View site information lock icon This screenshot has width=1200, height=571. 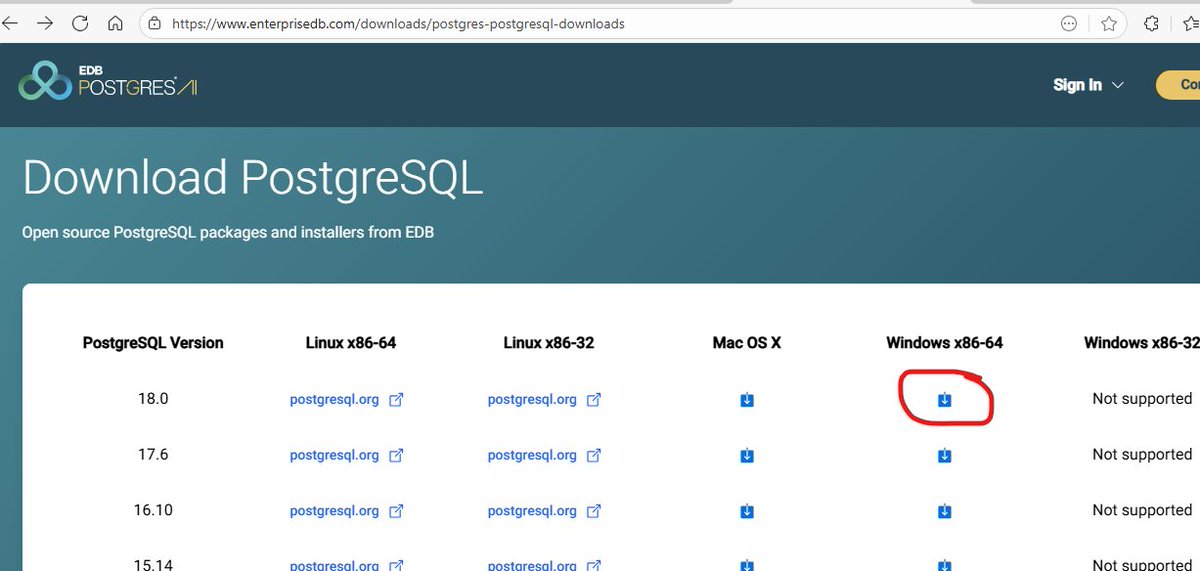155,23
